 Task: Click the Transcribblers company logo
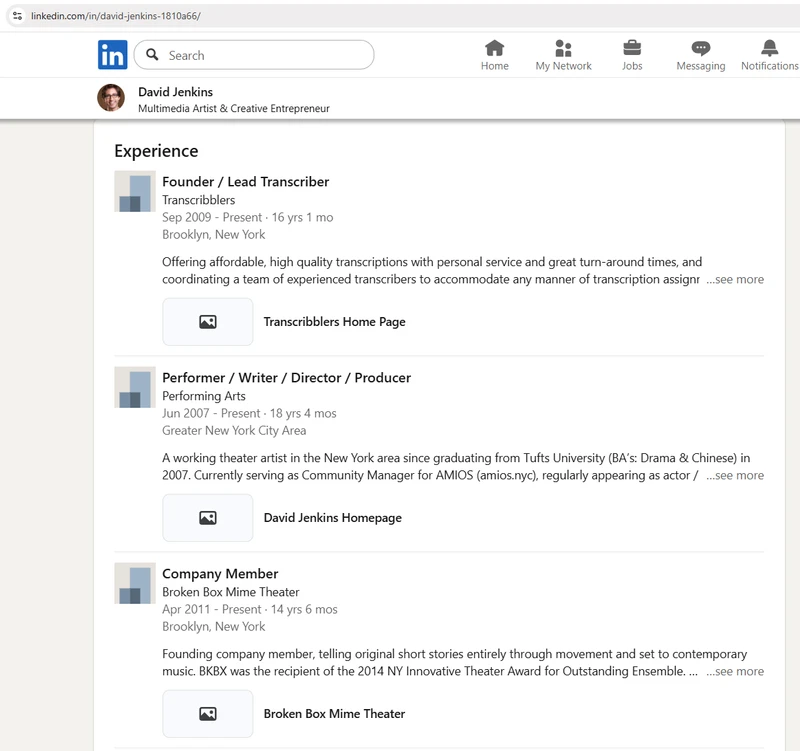pyautogui.click(x=134, y=191)
